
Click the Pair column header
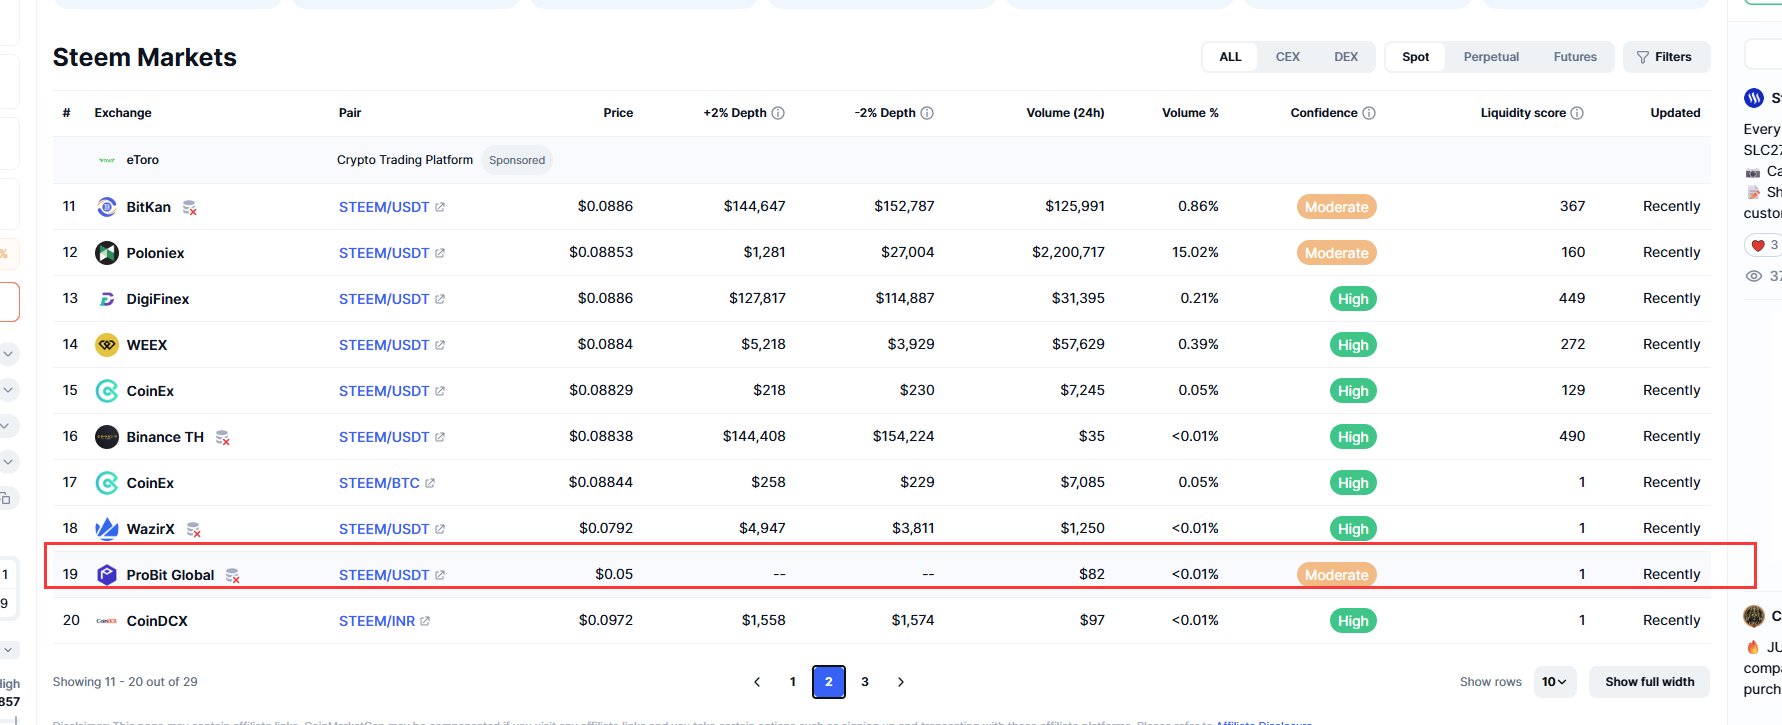pos(350,113)
